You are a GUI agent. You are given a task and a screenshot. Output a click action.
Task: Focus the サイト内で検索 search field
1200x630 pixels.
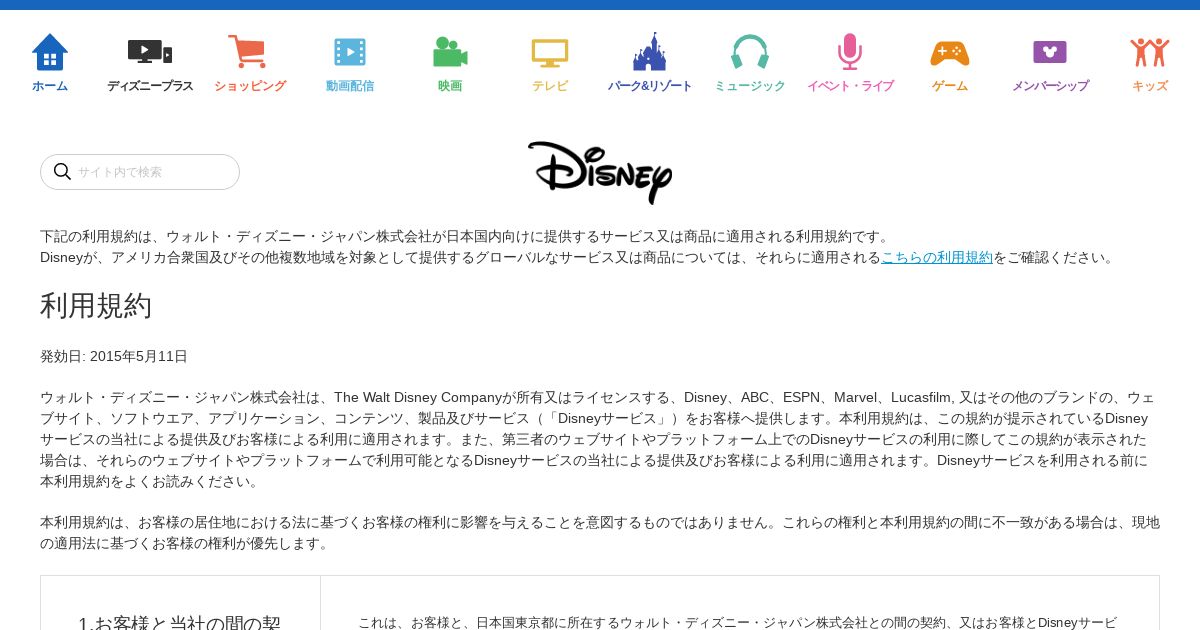(140, 172)
